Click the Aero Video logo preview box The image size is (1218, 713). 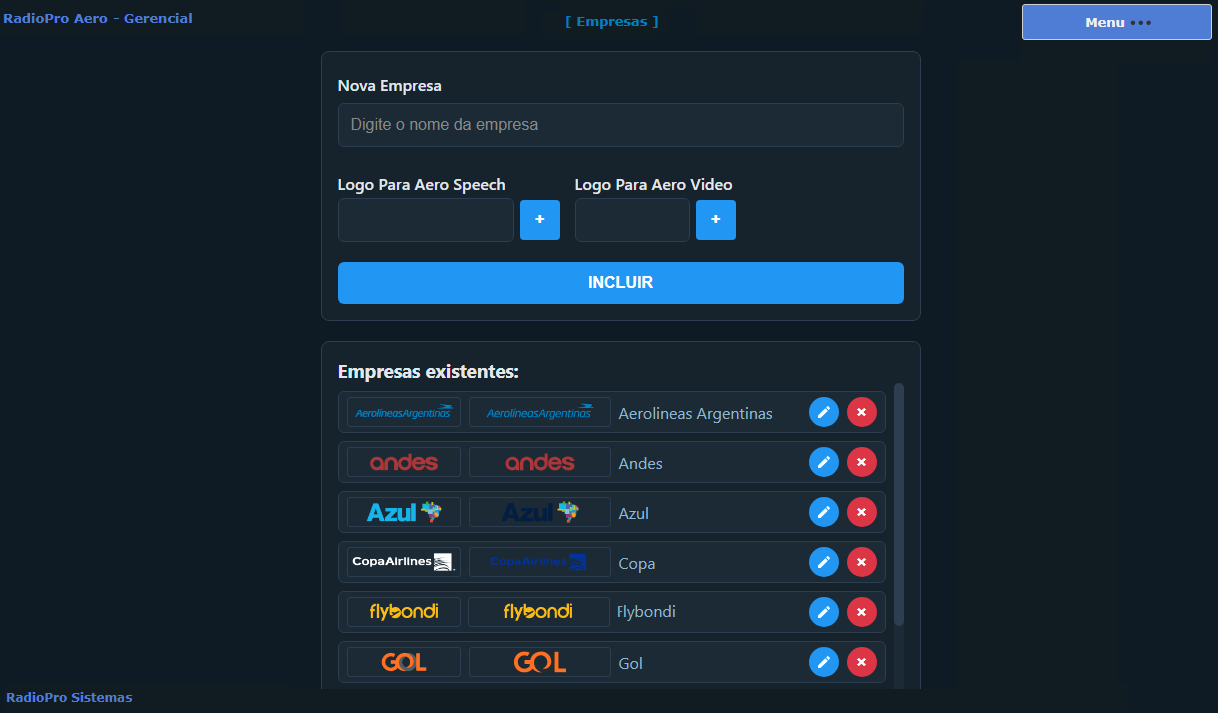pyautogui.click(x=632, y=220)
